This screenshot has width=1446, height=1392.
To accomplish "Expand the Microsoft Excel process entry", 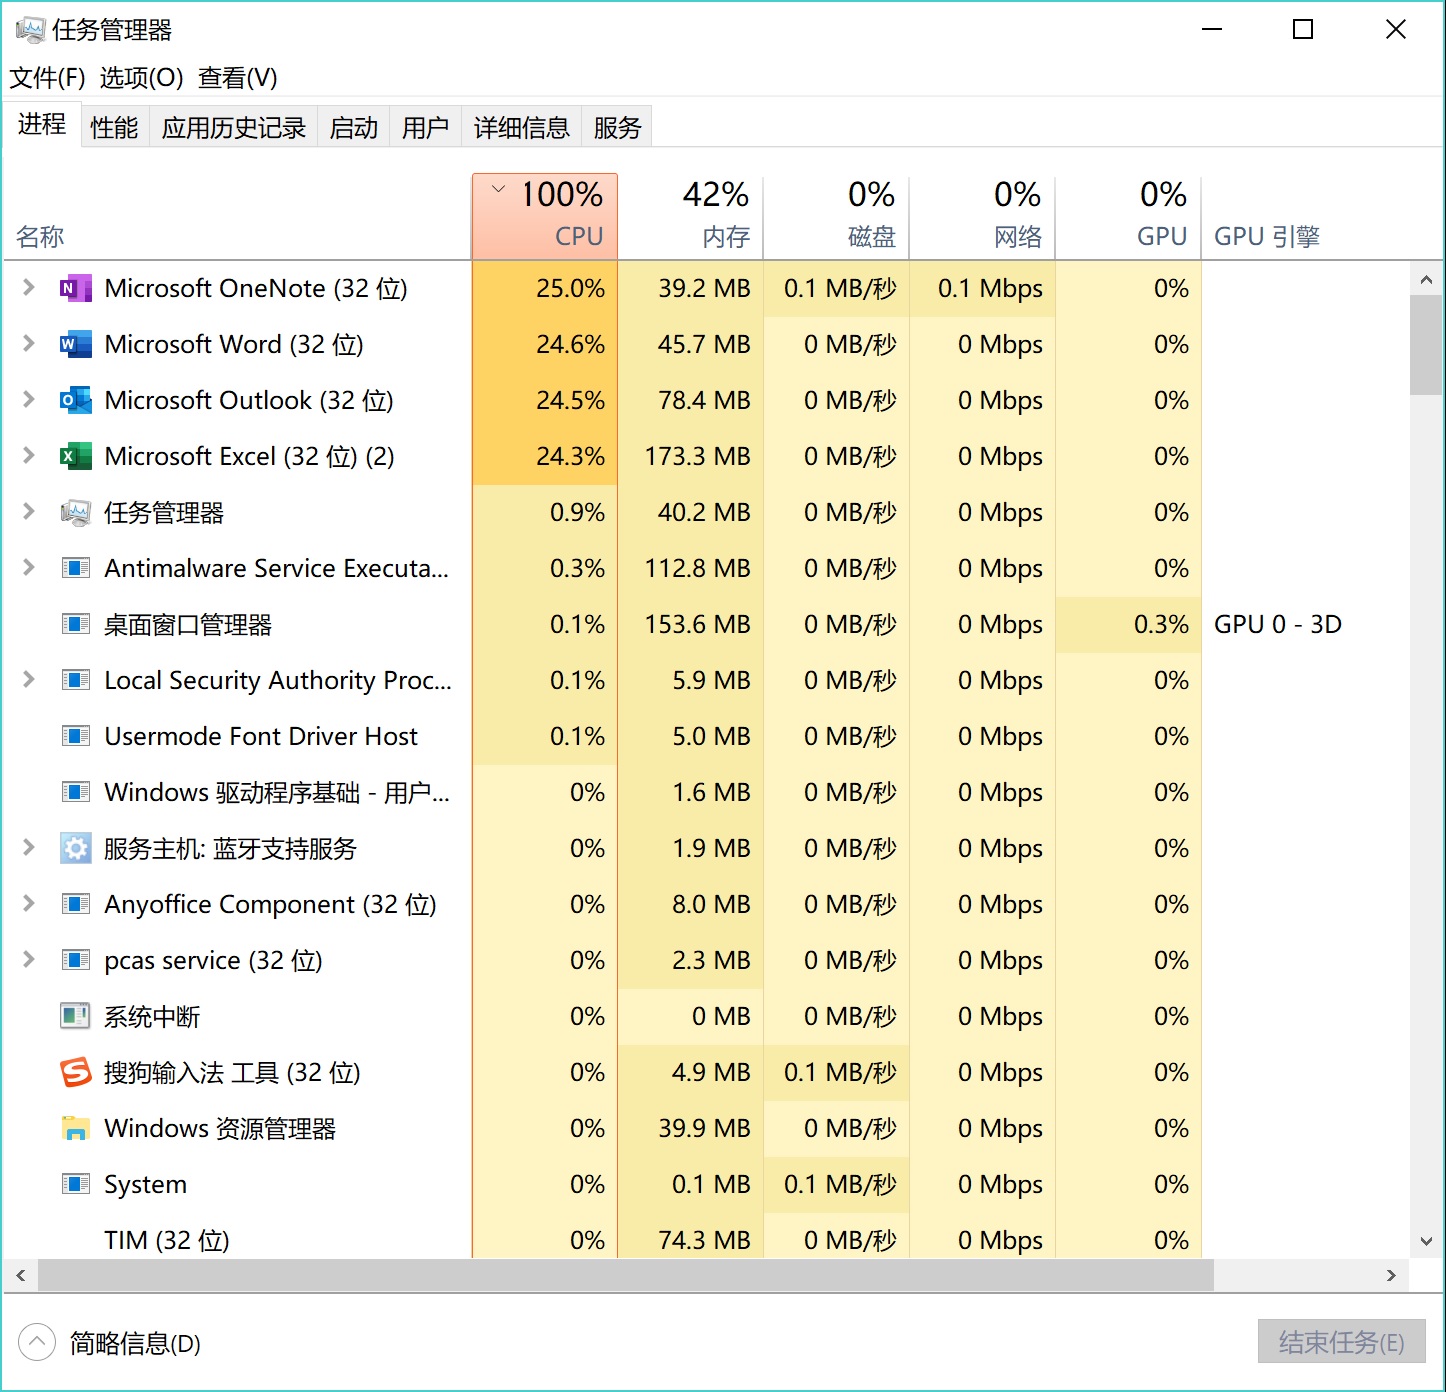I will 27,456.
